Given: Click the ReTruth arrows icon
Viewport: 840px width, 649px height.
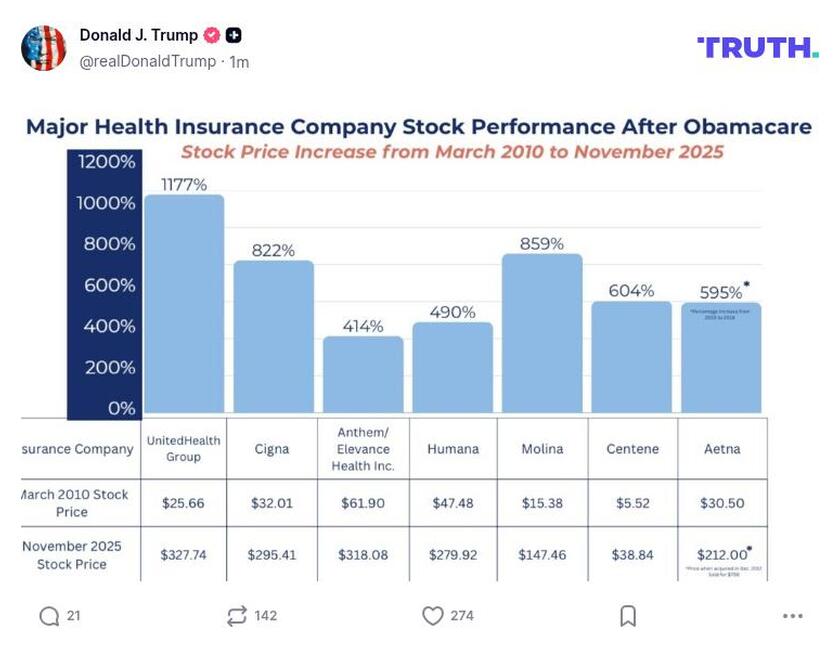Looking at the screenshot, I should point(236,616).
